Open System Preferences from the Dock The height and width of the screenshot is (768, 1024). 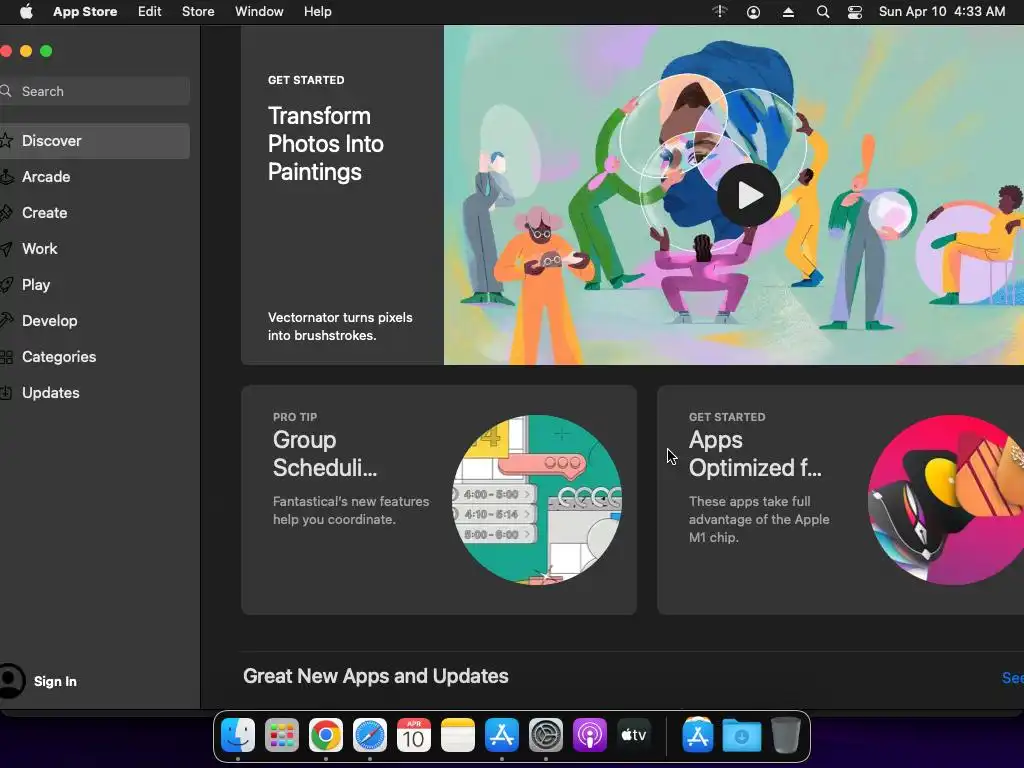click(546, 735)
